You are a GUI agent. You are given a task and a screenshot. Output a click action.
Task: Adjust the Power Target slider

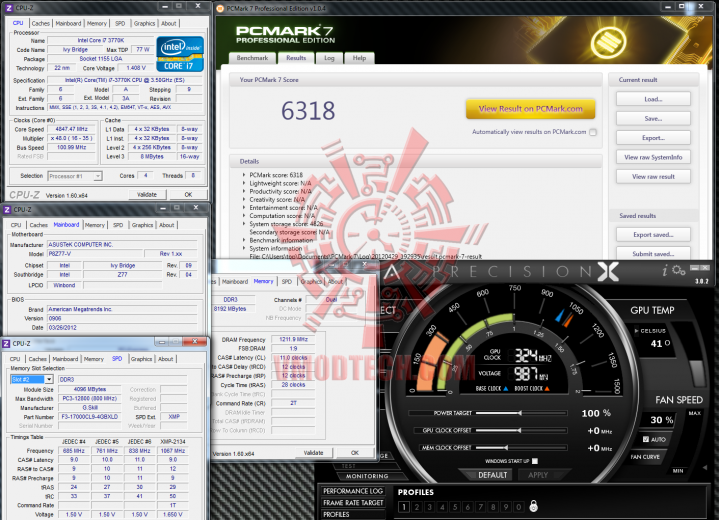[x=521, y=413]
